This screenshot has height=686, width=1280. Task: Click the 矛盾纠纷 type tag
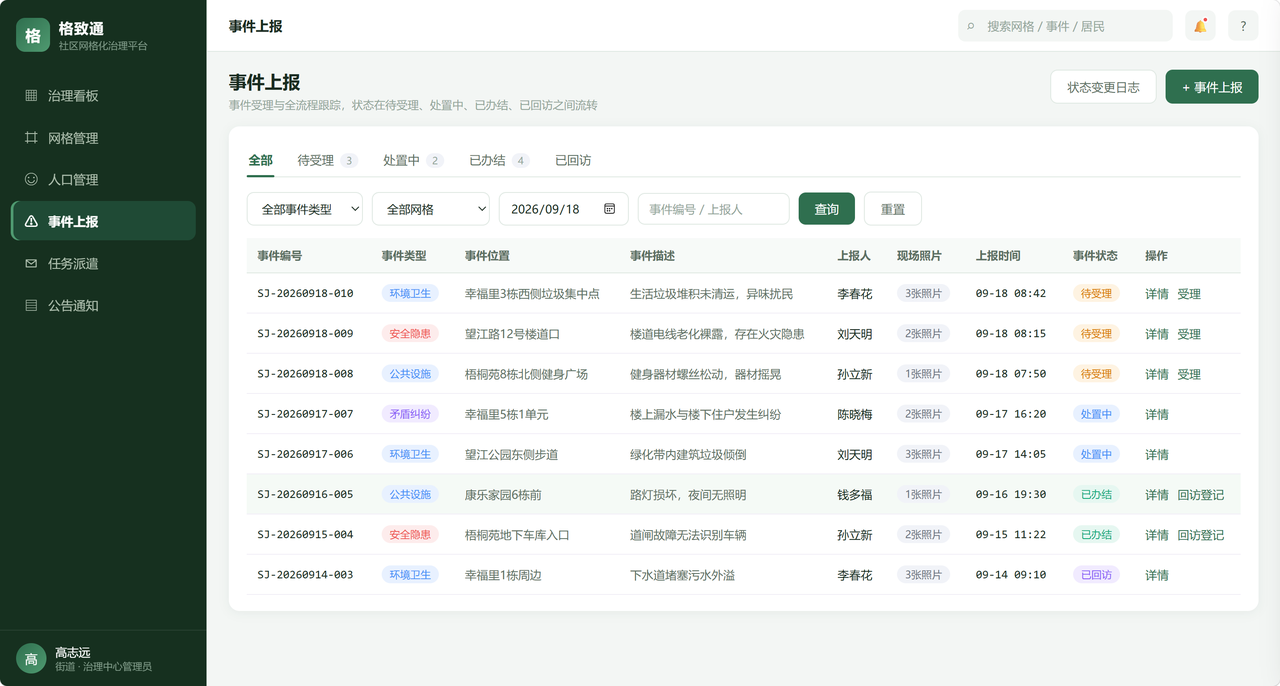pos(411,414)
